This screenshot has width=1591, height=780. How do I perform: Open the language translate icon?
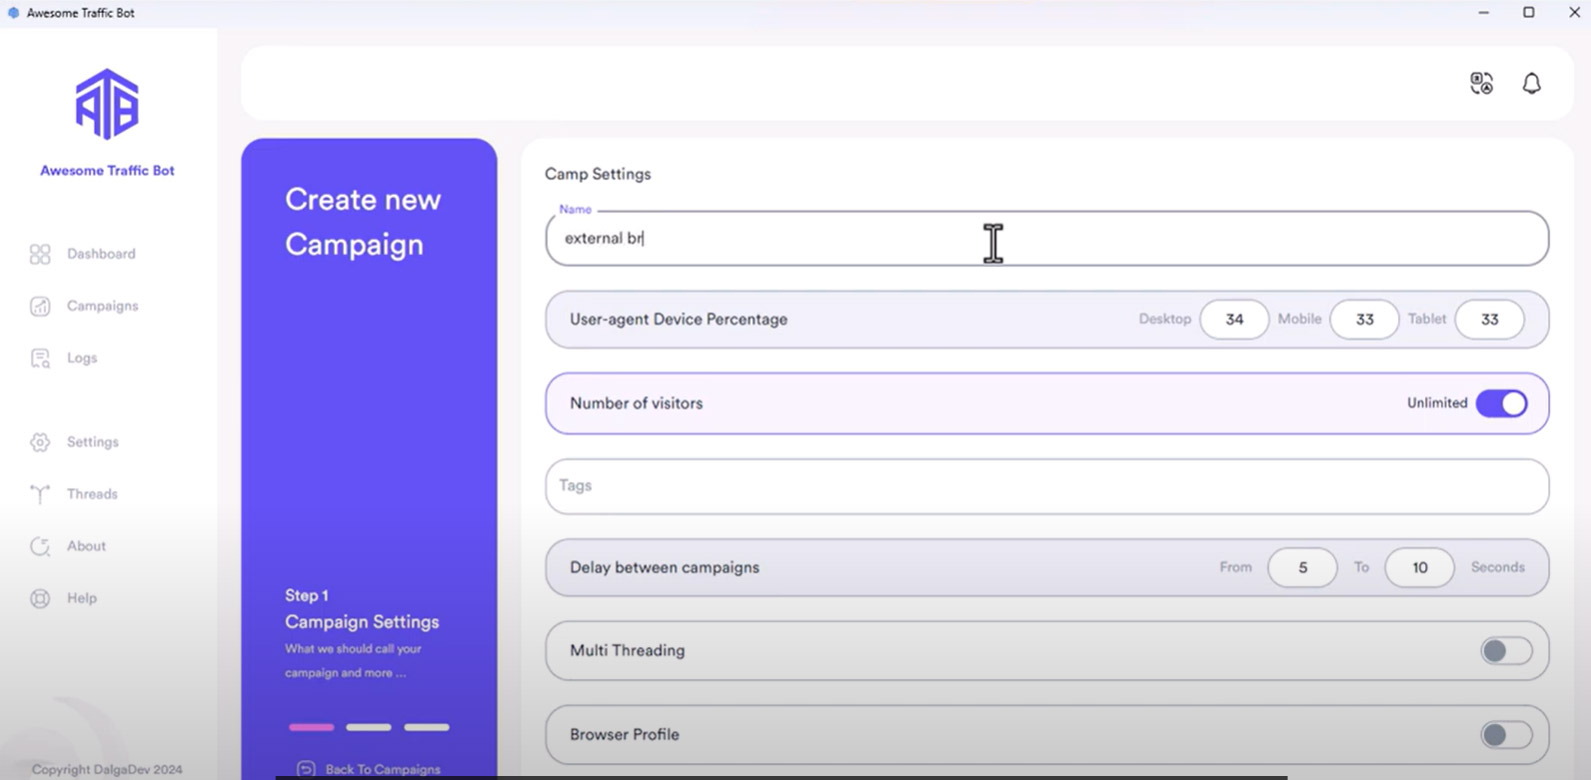click(1481, 83)
